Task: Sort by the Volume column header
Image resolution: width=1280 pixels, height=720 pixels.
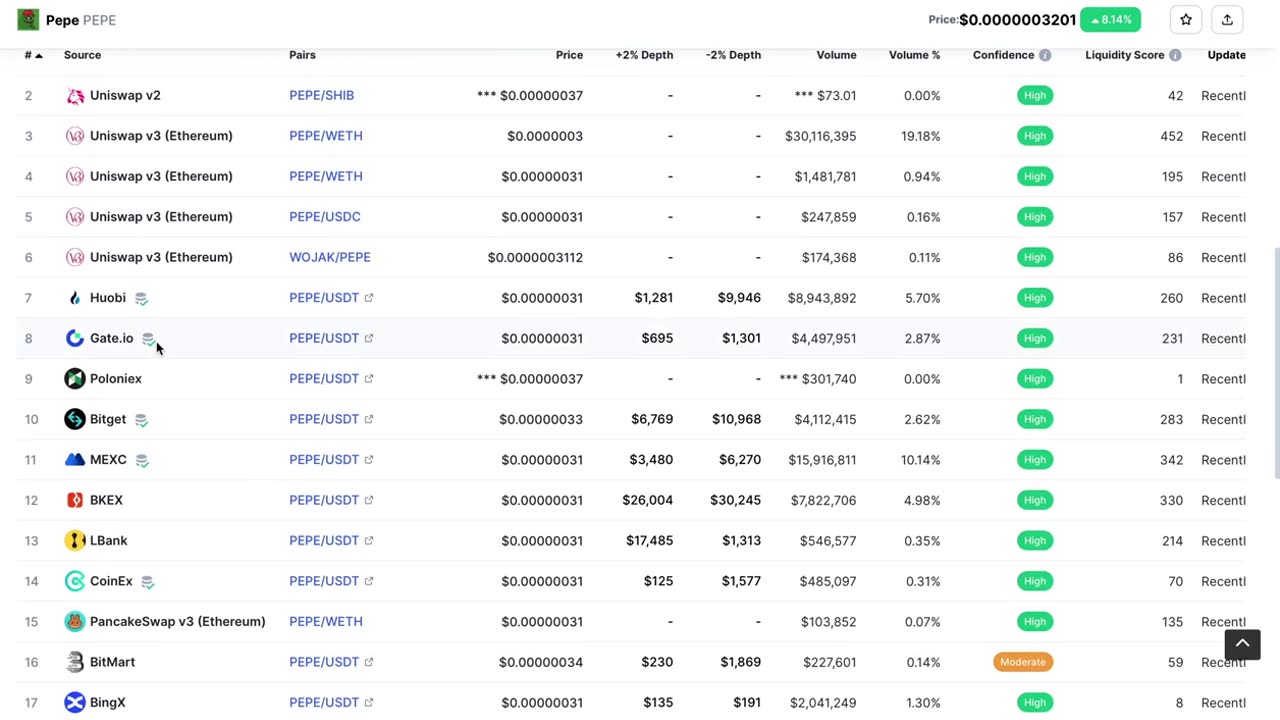Action: [836, 55]
